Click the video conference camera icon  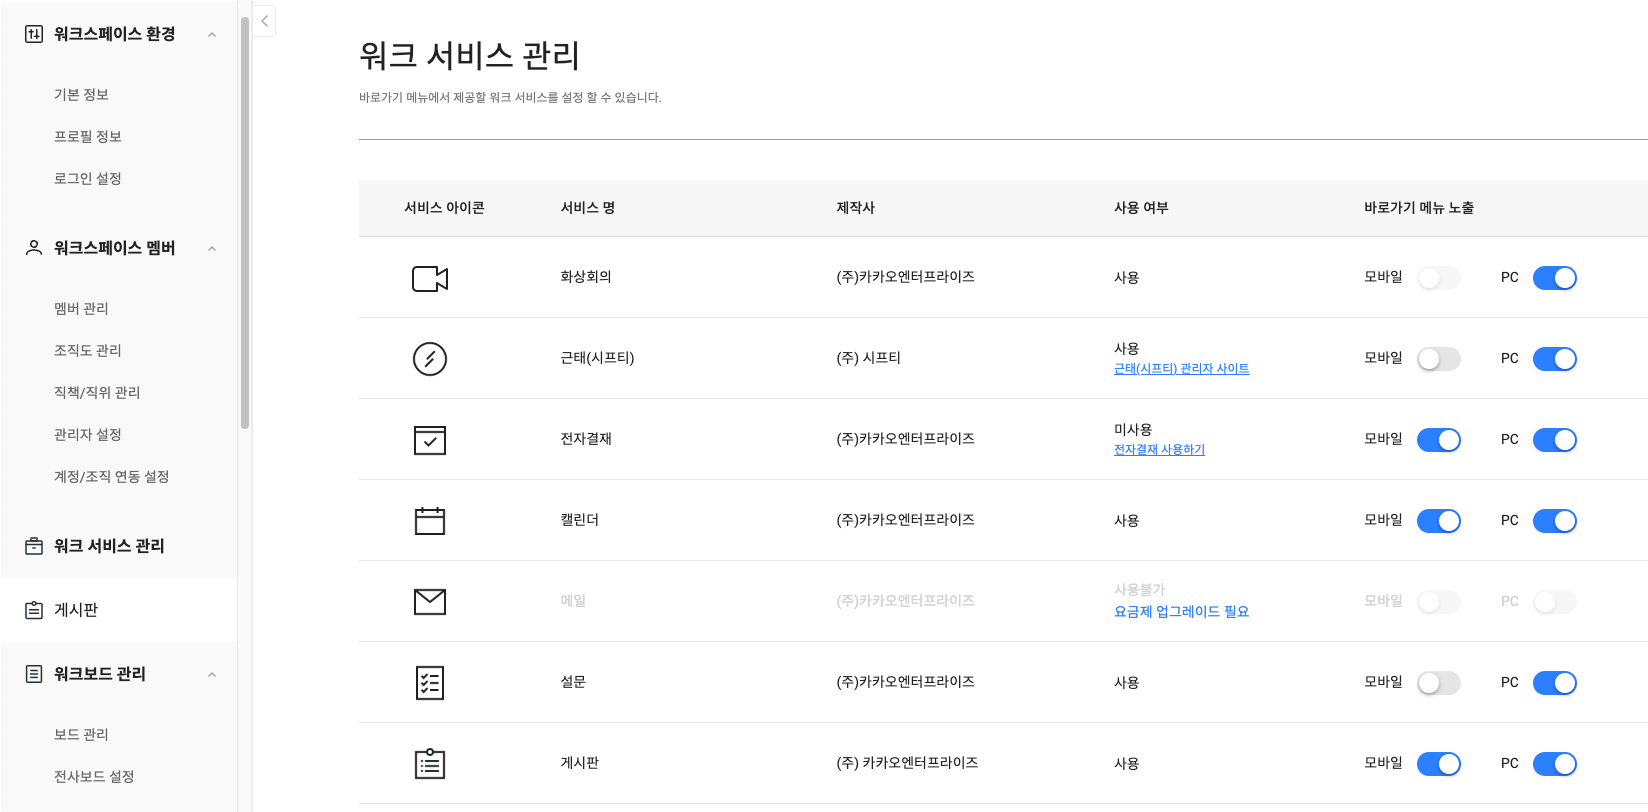pyautogui.click(x=430, y=278)
